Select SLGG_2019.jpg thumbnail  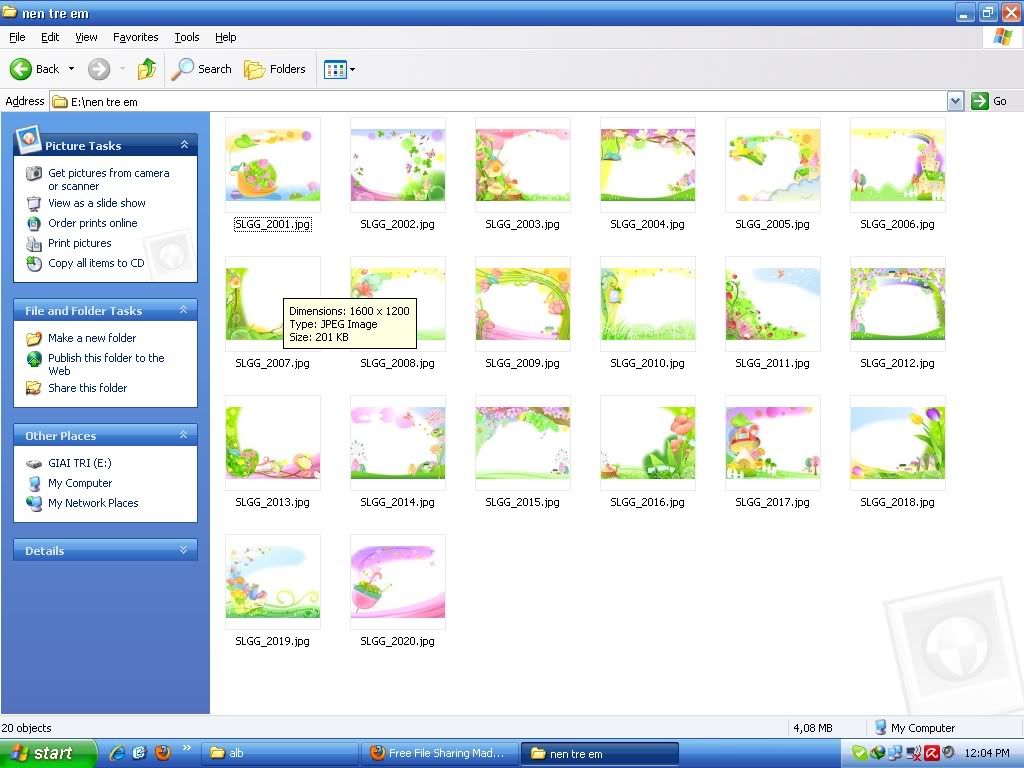coord(273,582)
